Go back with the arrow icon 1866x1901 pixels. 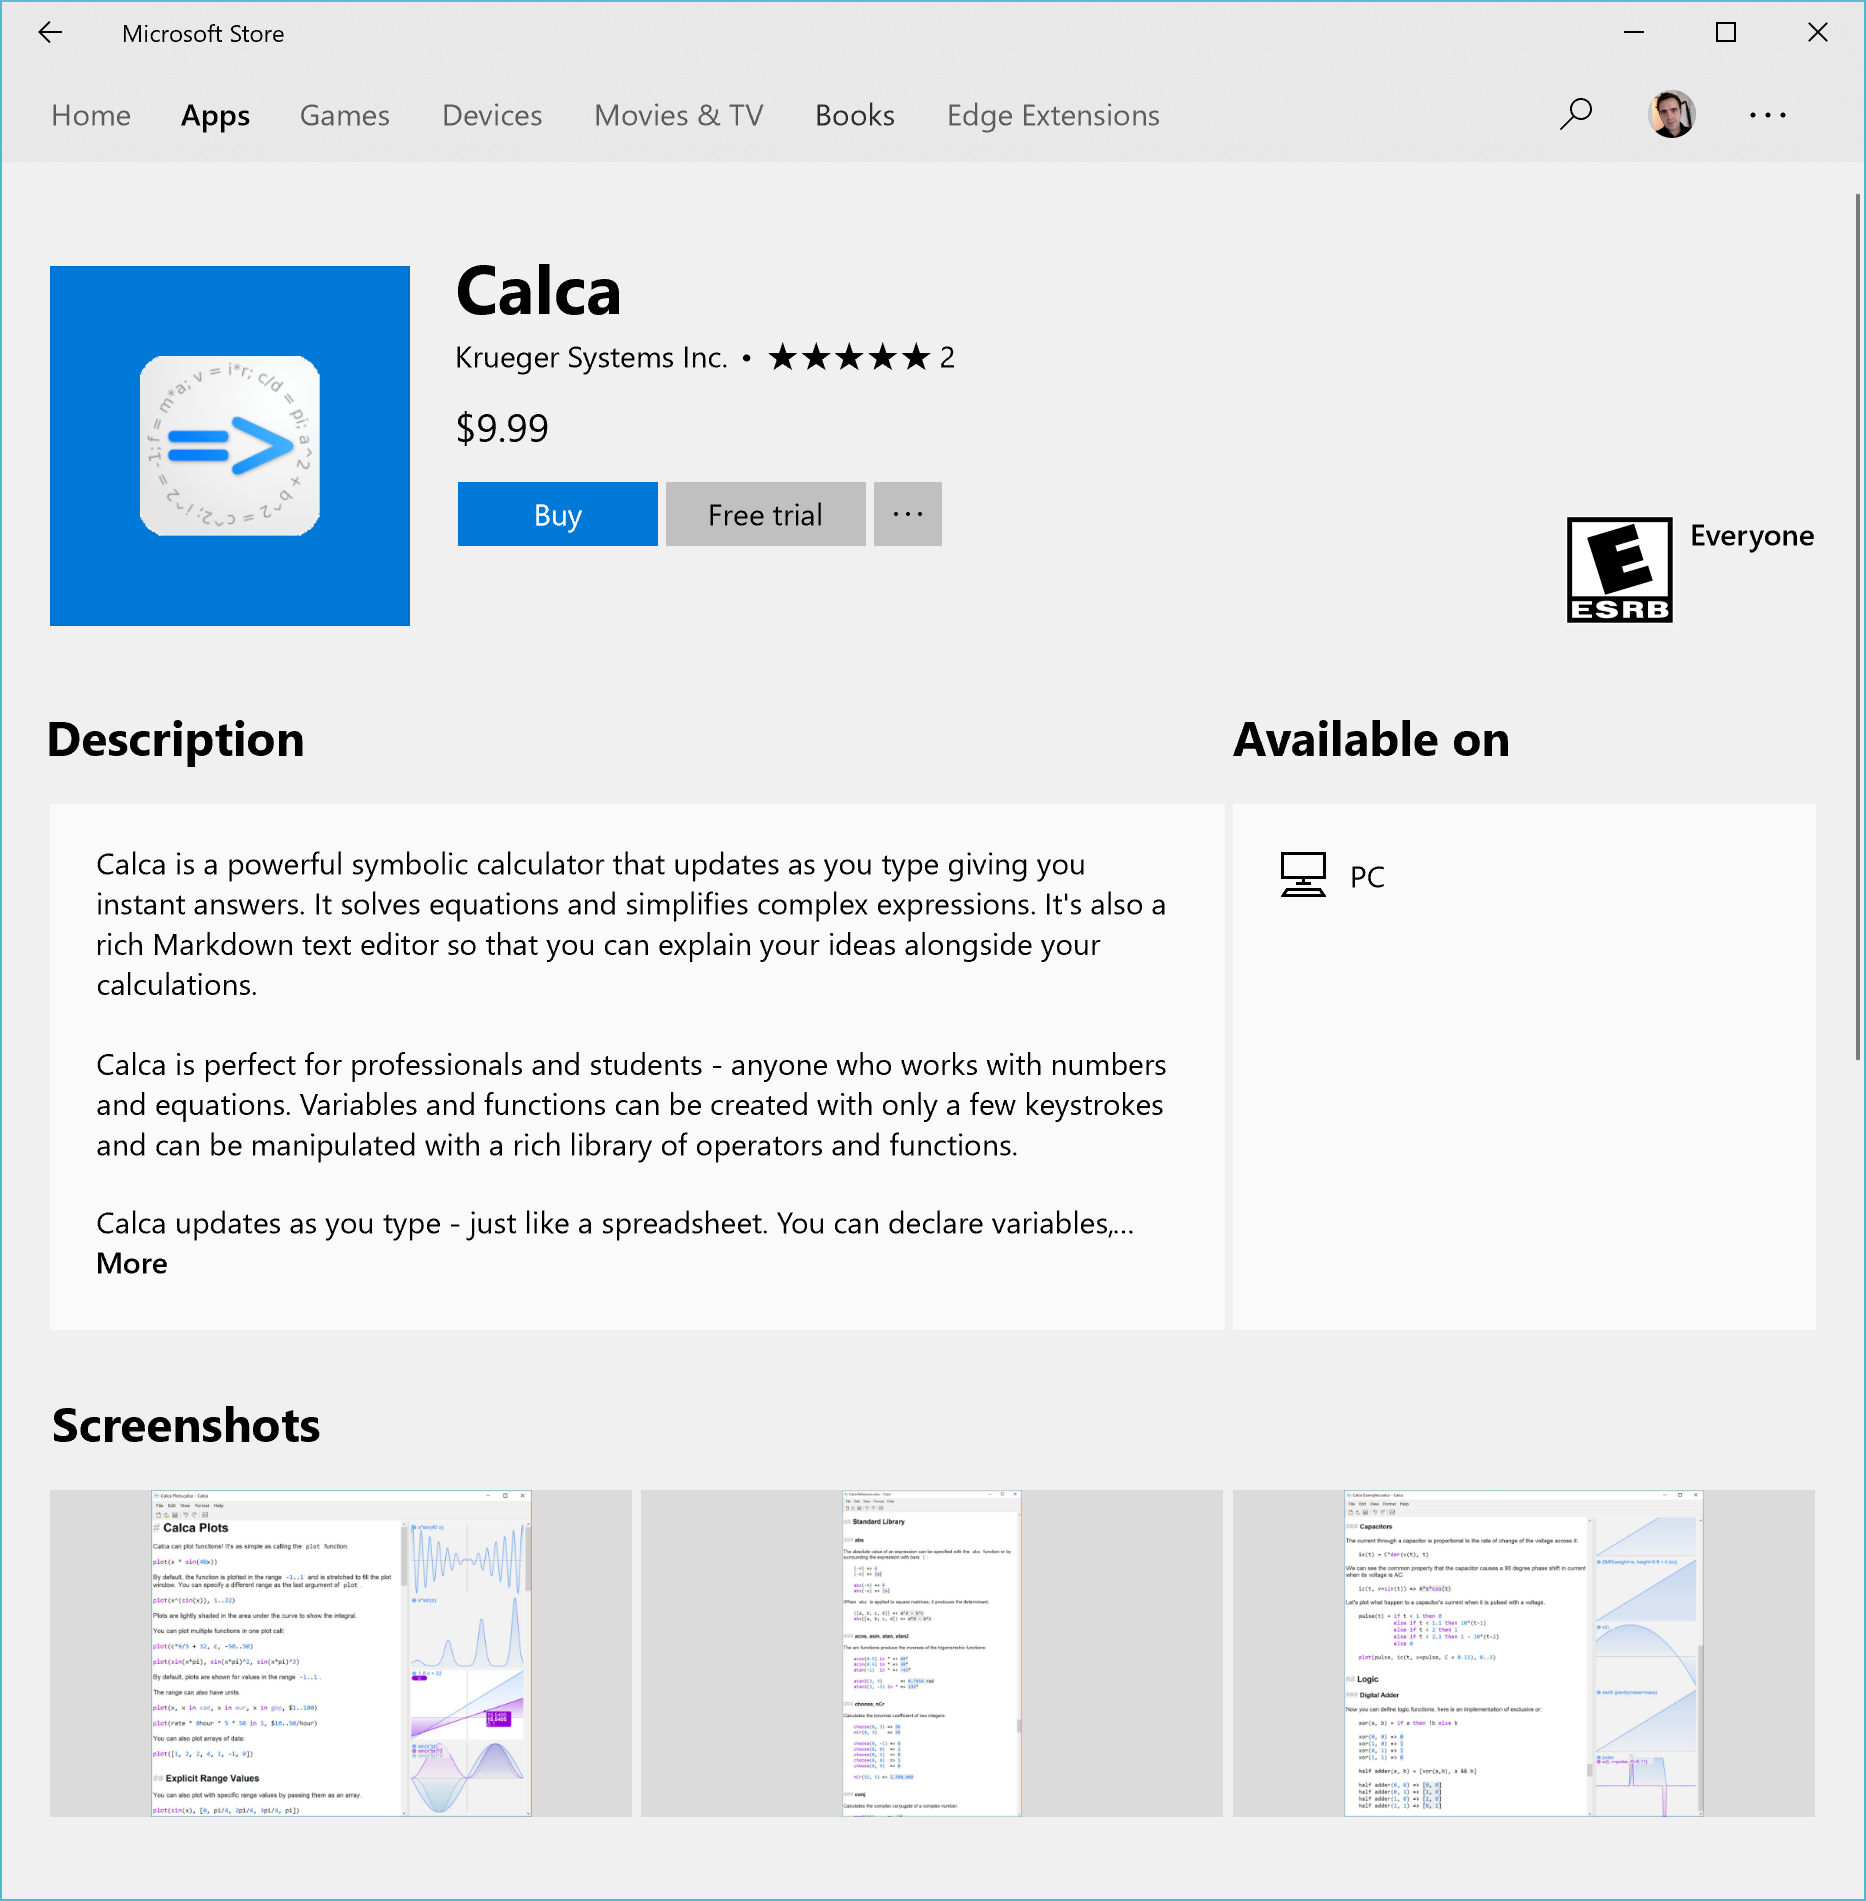coord(50,33)
